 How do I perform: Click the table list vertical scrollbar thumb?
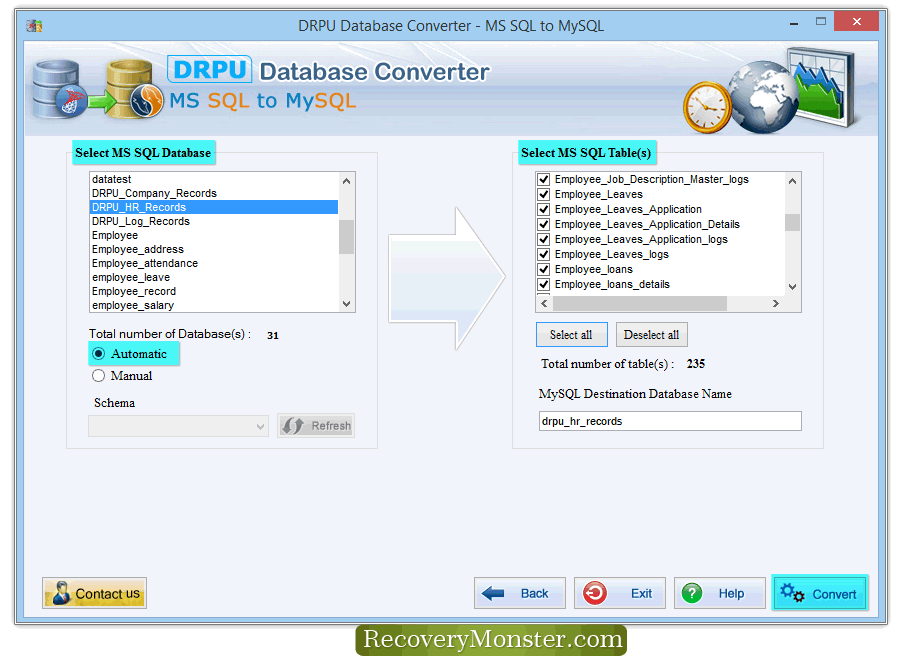793,222
